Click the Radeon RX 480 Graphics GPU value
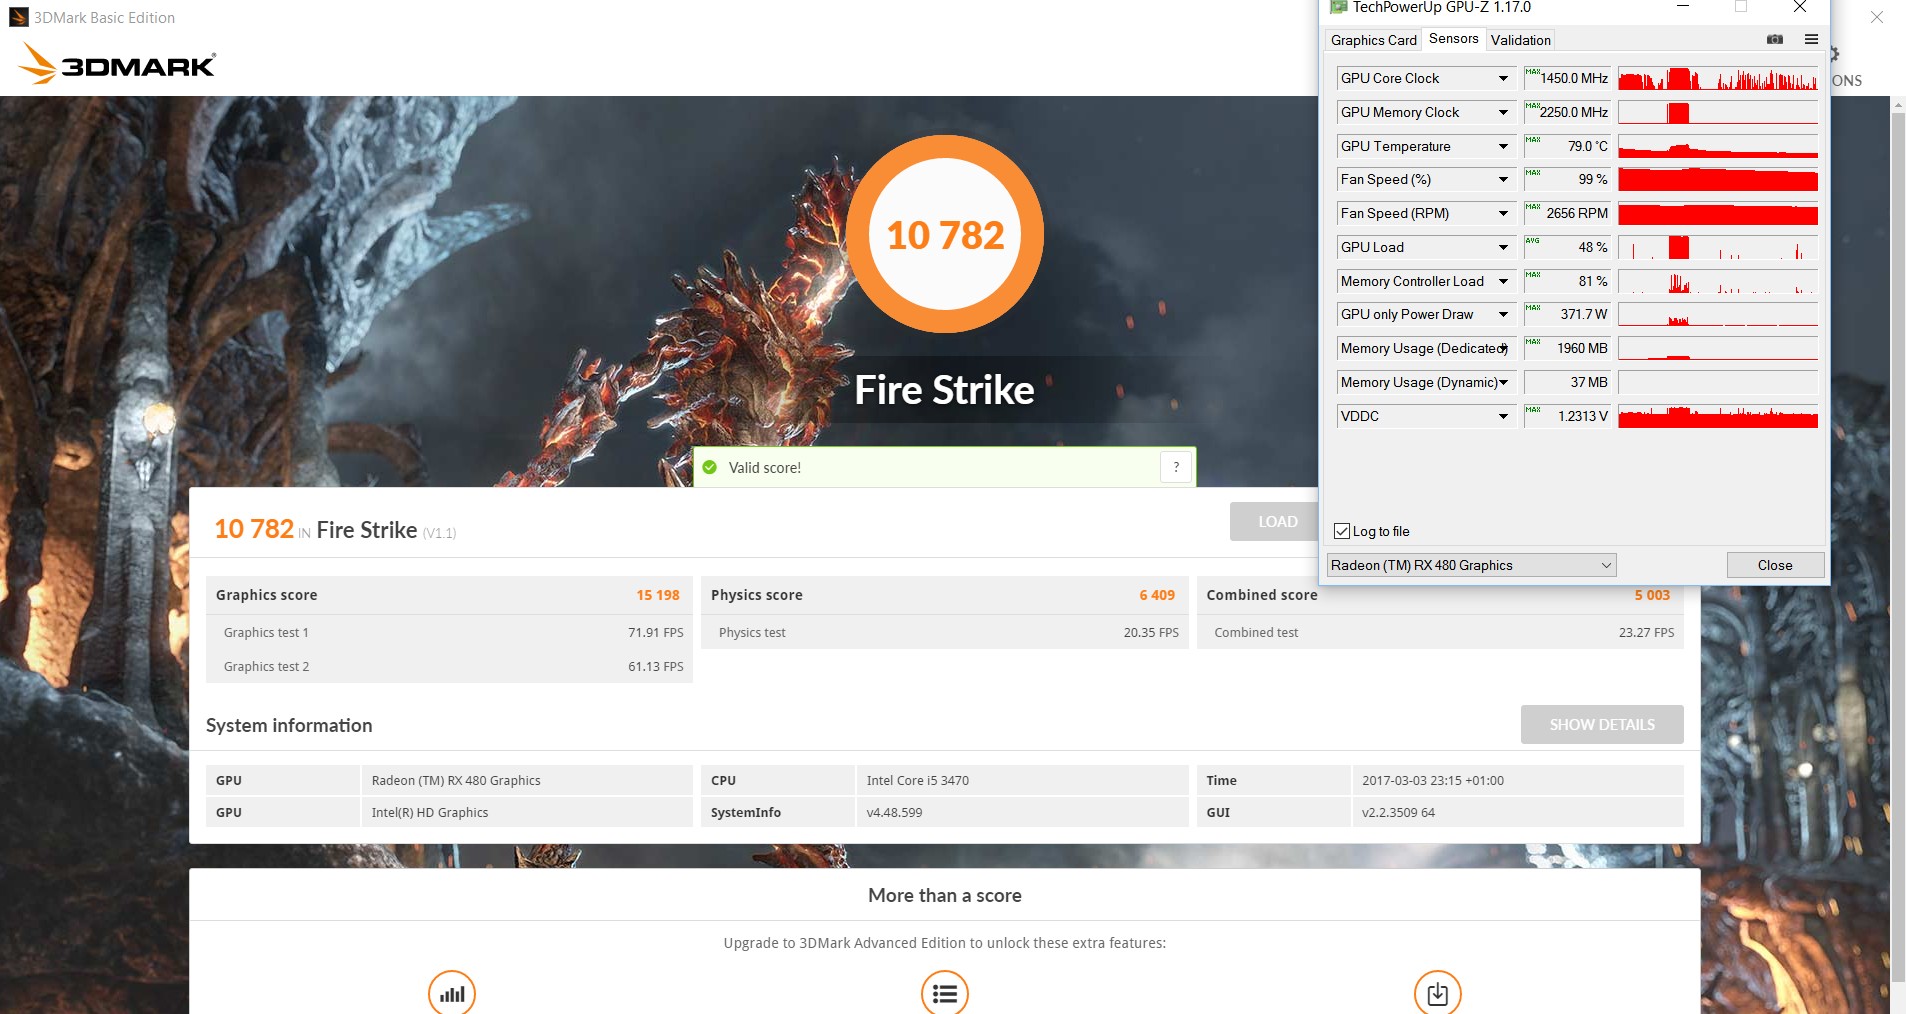Screen dimensions: 1906x1014 456,780
